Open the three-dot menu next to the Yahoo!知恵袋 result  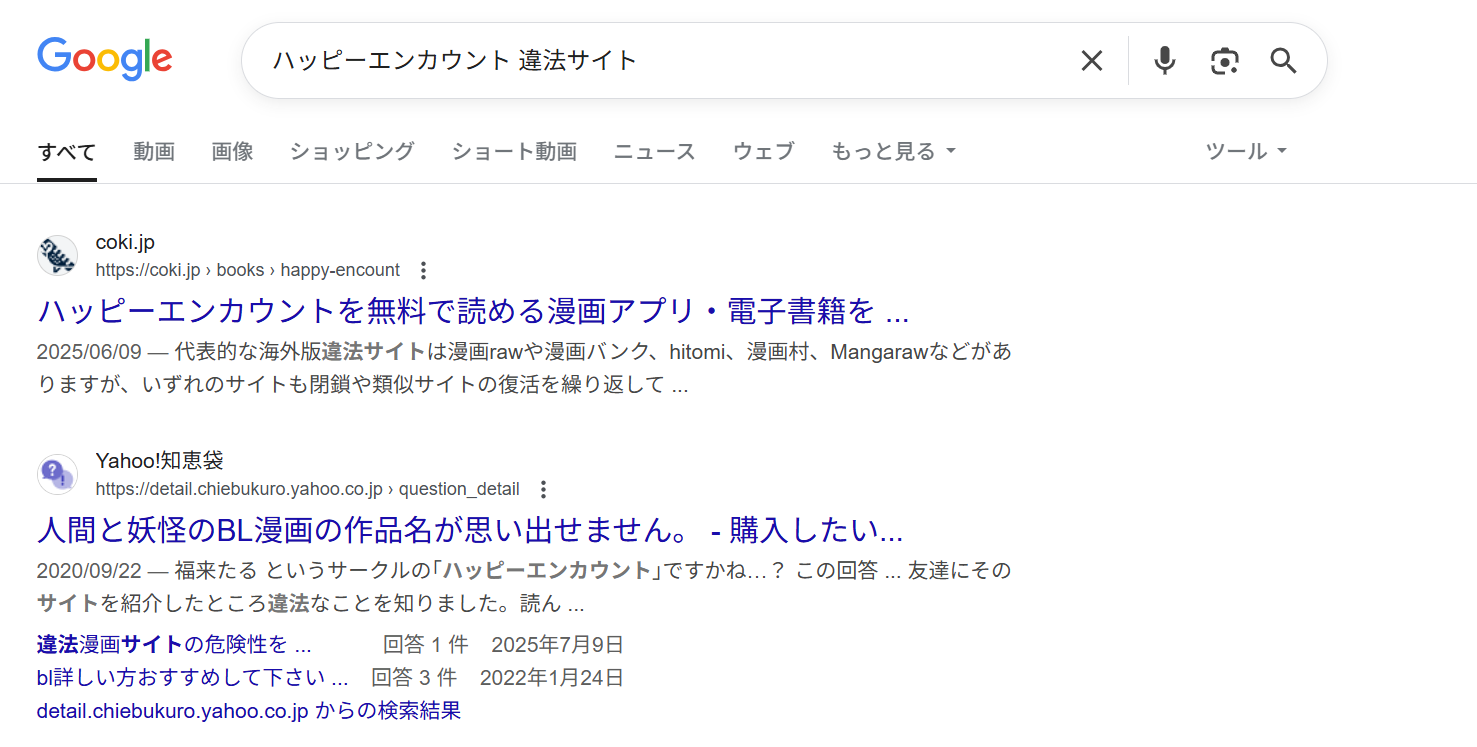pos(543,489)
